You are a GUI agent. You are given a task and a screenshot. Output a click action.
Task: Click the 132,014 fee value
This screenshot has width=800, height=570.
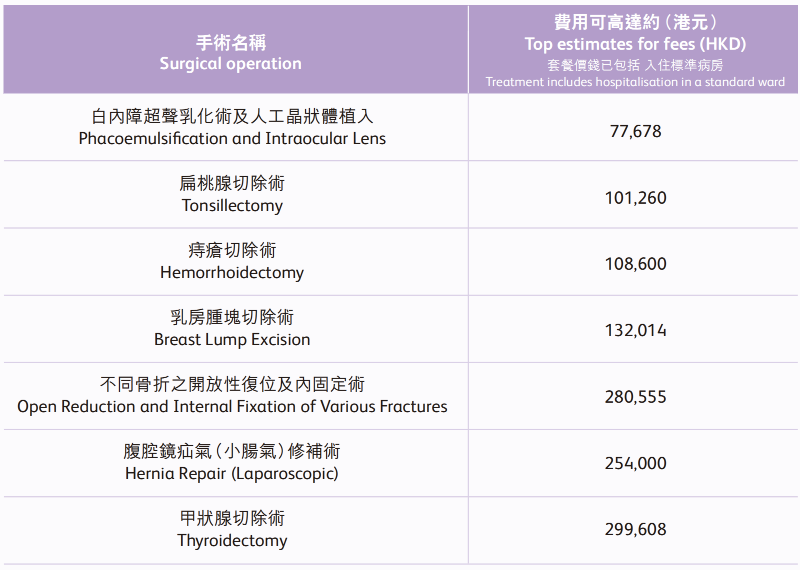click(635, 330)
